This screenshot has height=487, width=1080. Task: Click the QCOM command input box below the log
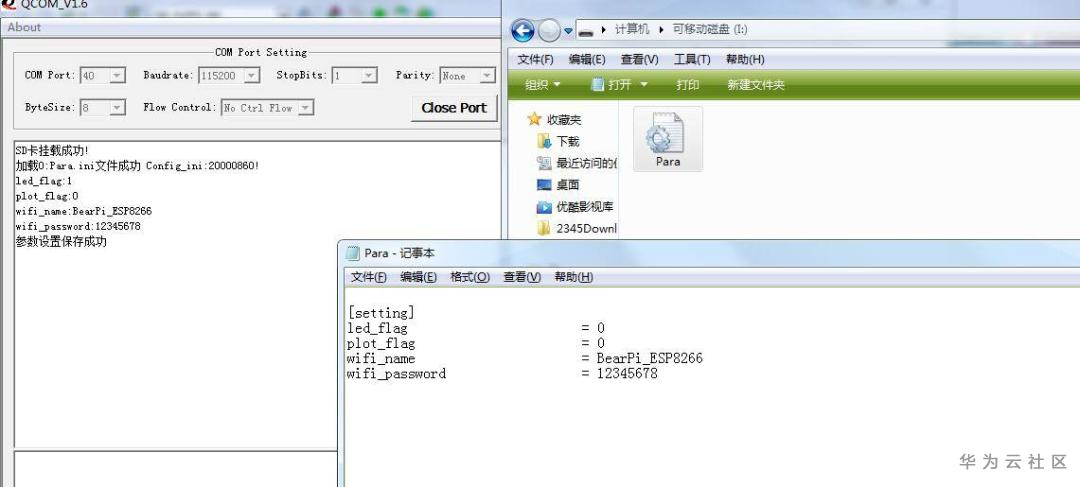pos(176,469)
